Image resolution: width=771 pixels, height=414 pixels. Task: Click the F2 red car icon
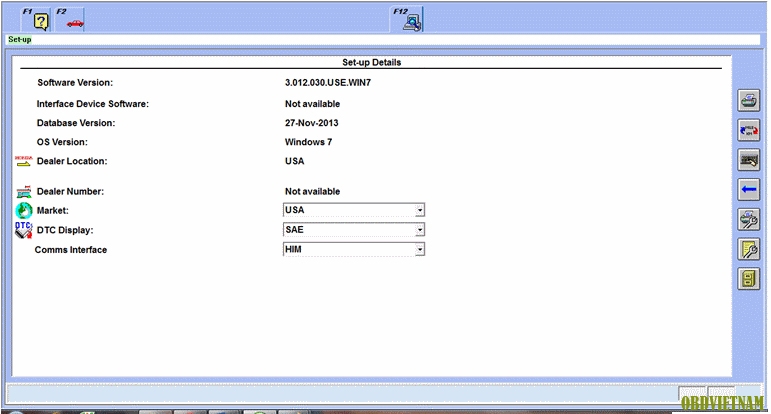pos(73,21)
